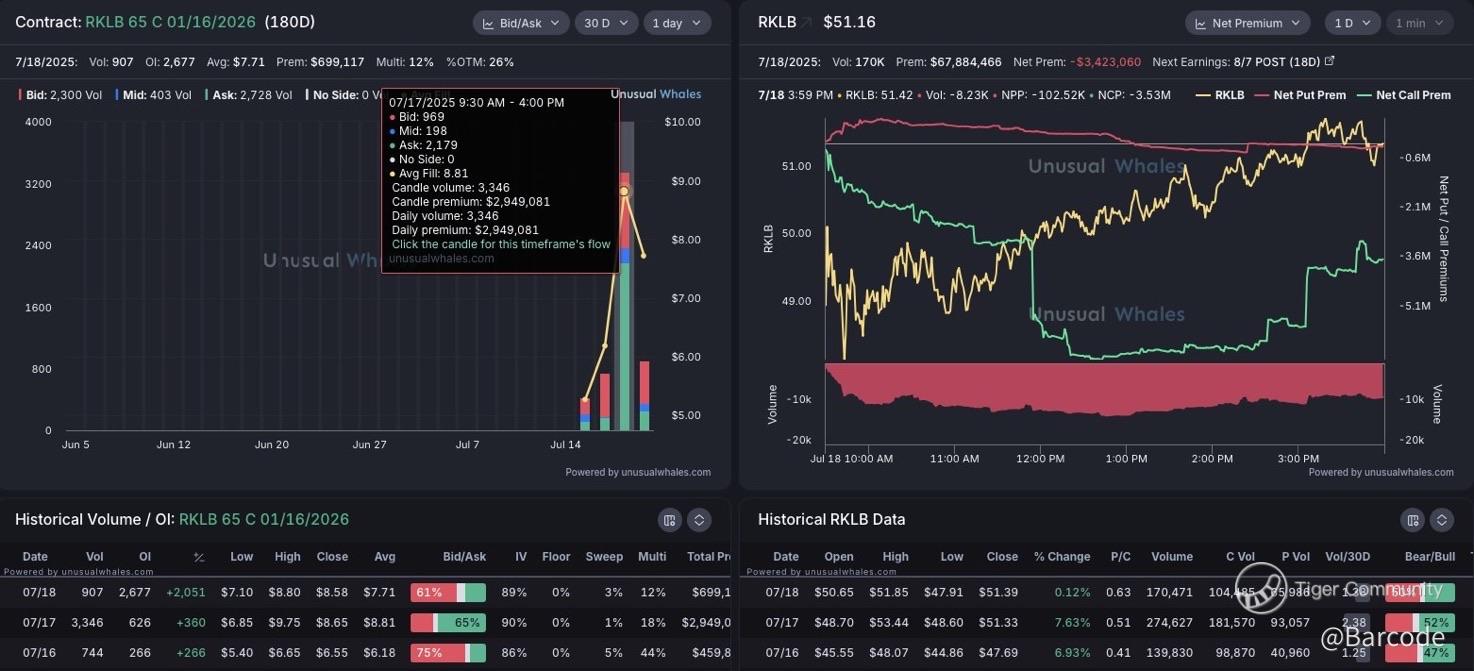Open the 1 min interval dropdown
Screen dimensions: 1474x671
1418,23
